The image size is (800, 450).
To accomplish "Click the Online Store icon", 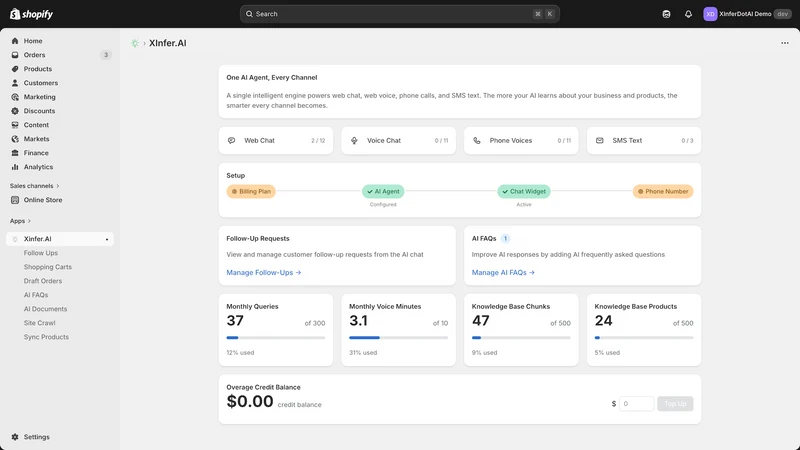I will (x=15, y=200).
